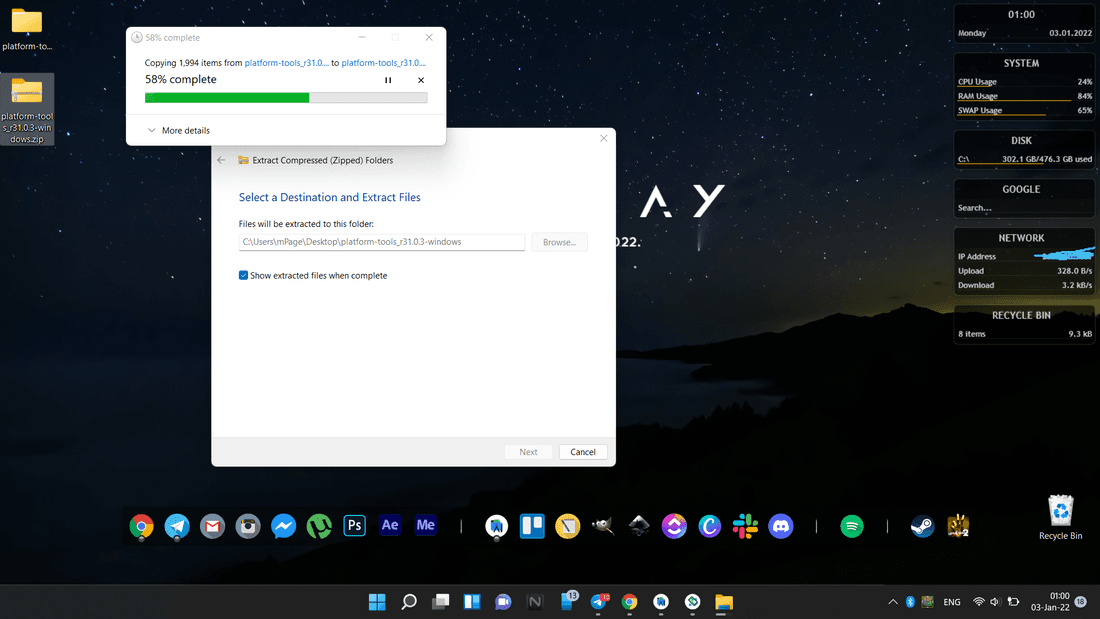The image size is (1100, 619).
Task: Pause the file copy operation
Action: pos(388,80)
